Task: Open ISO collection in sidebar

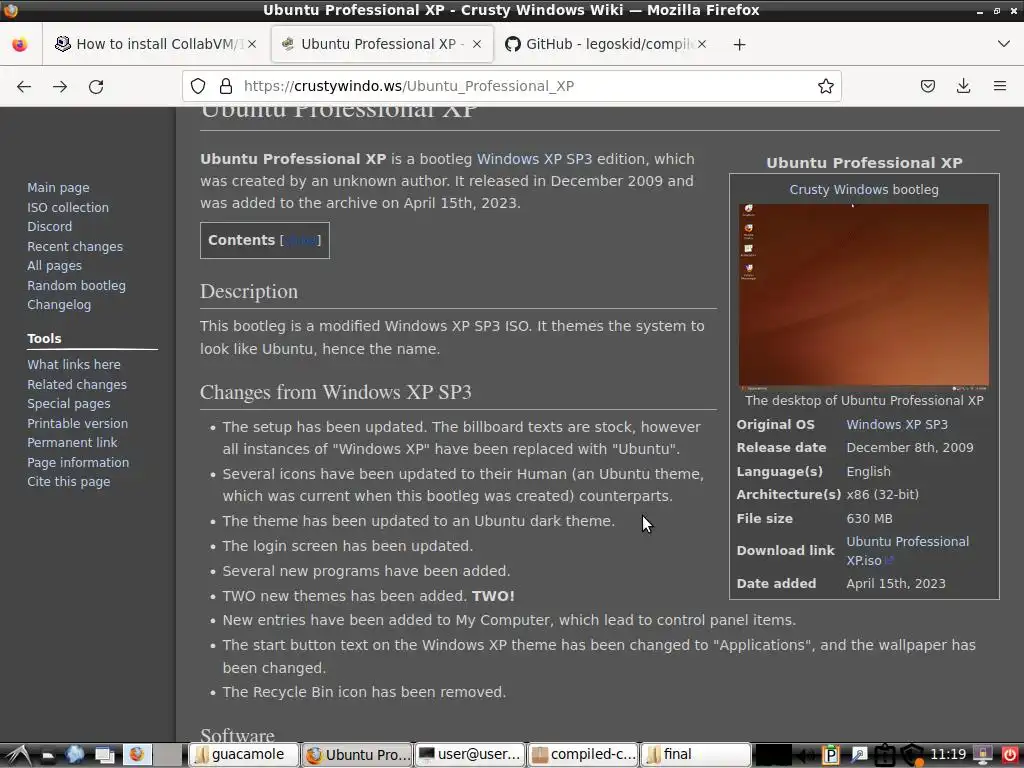Action: pos(68,207)
